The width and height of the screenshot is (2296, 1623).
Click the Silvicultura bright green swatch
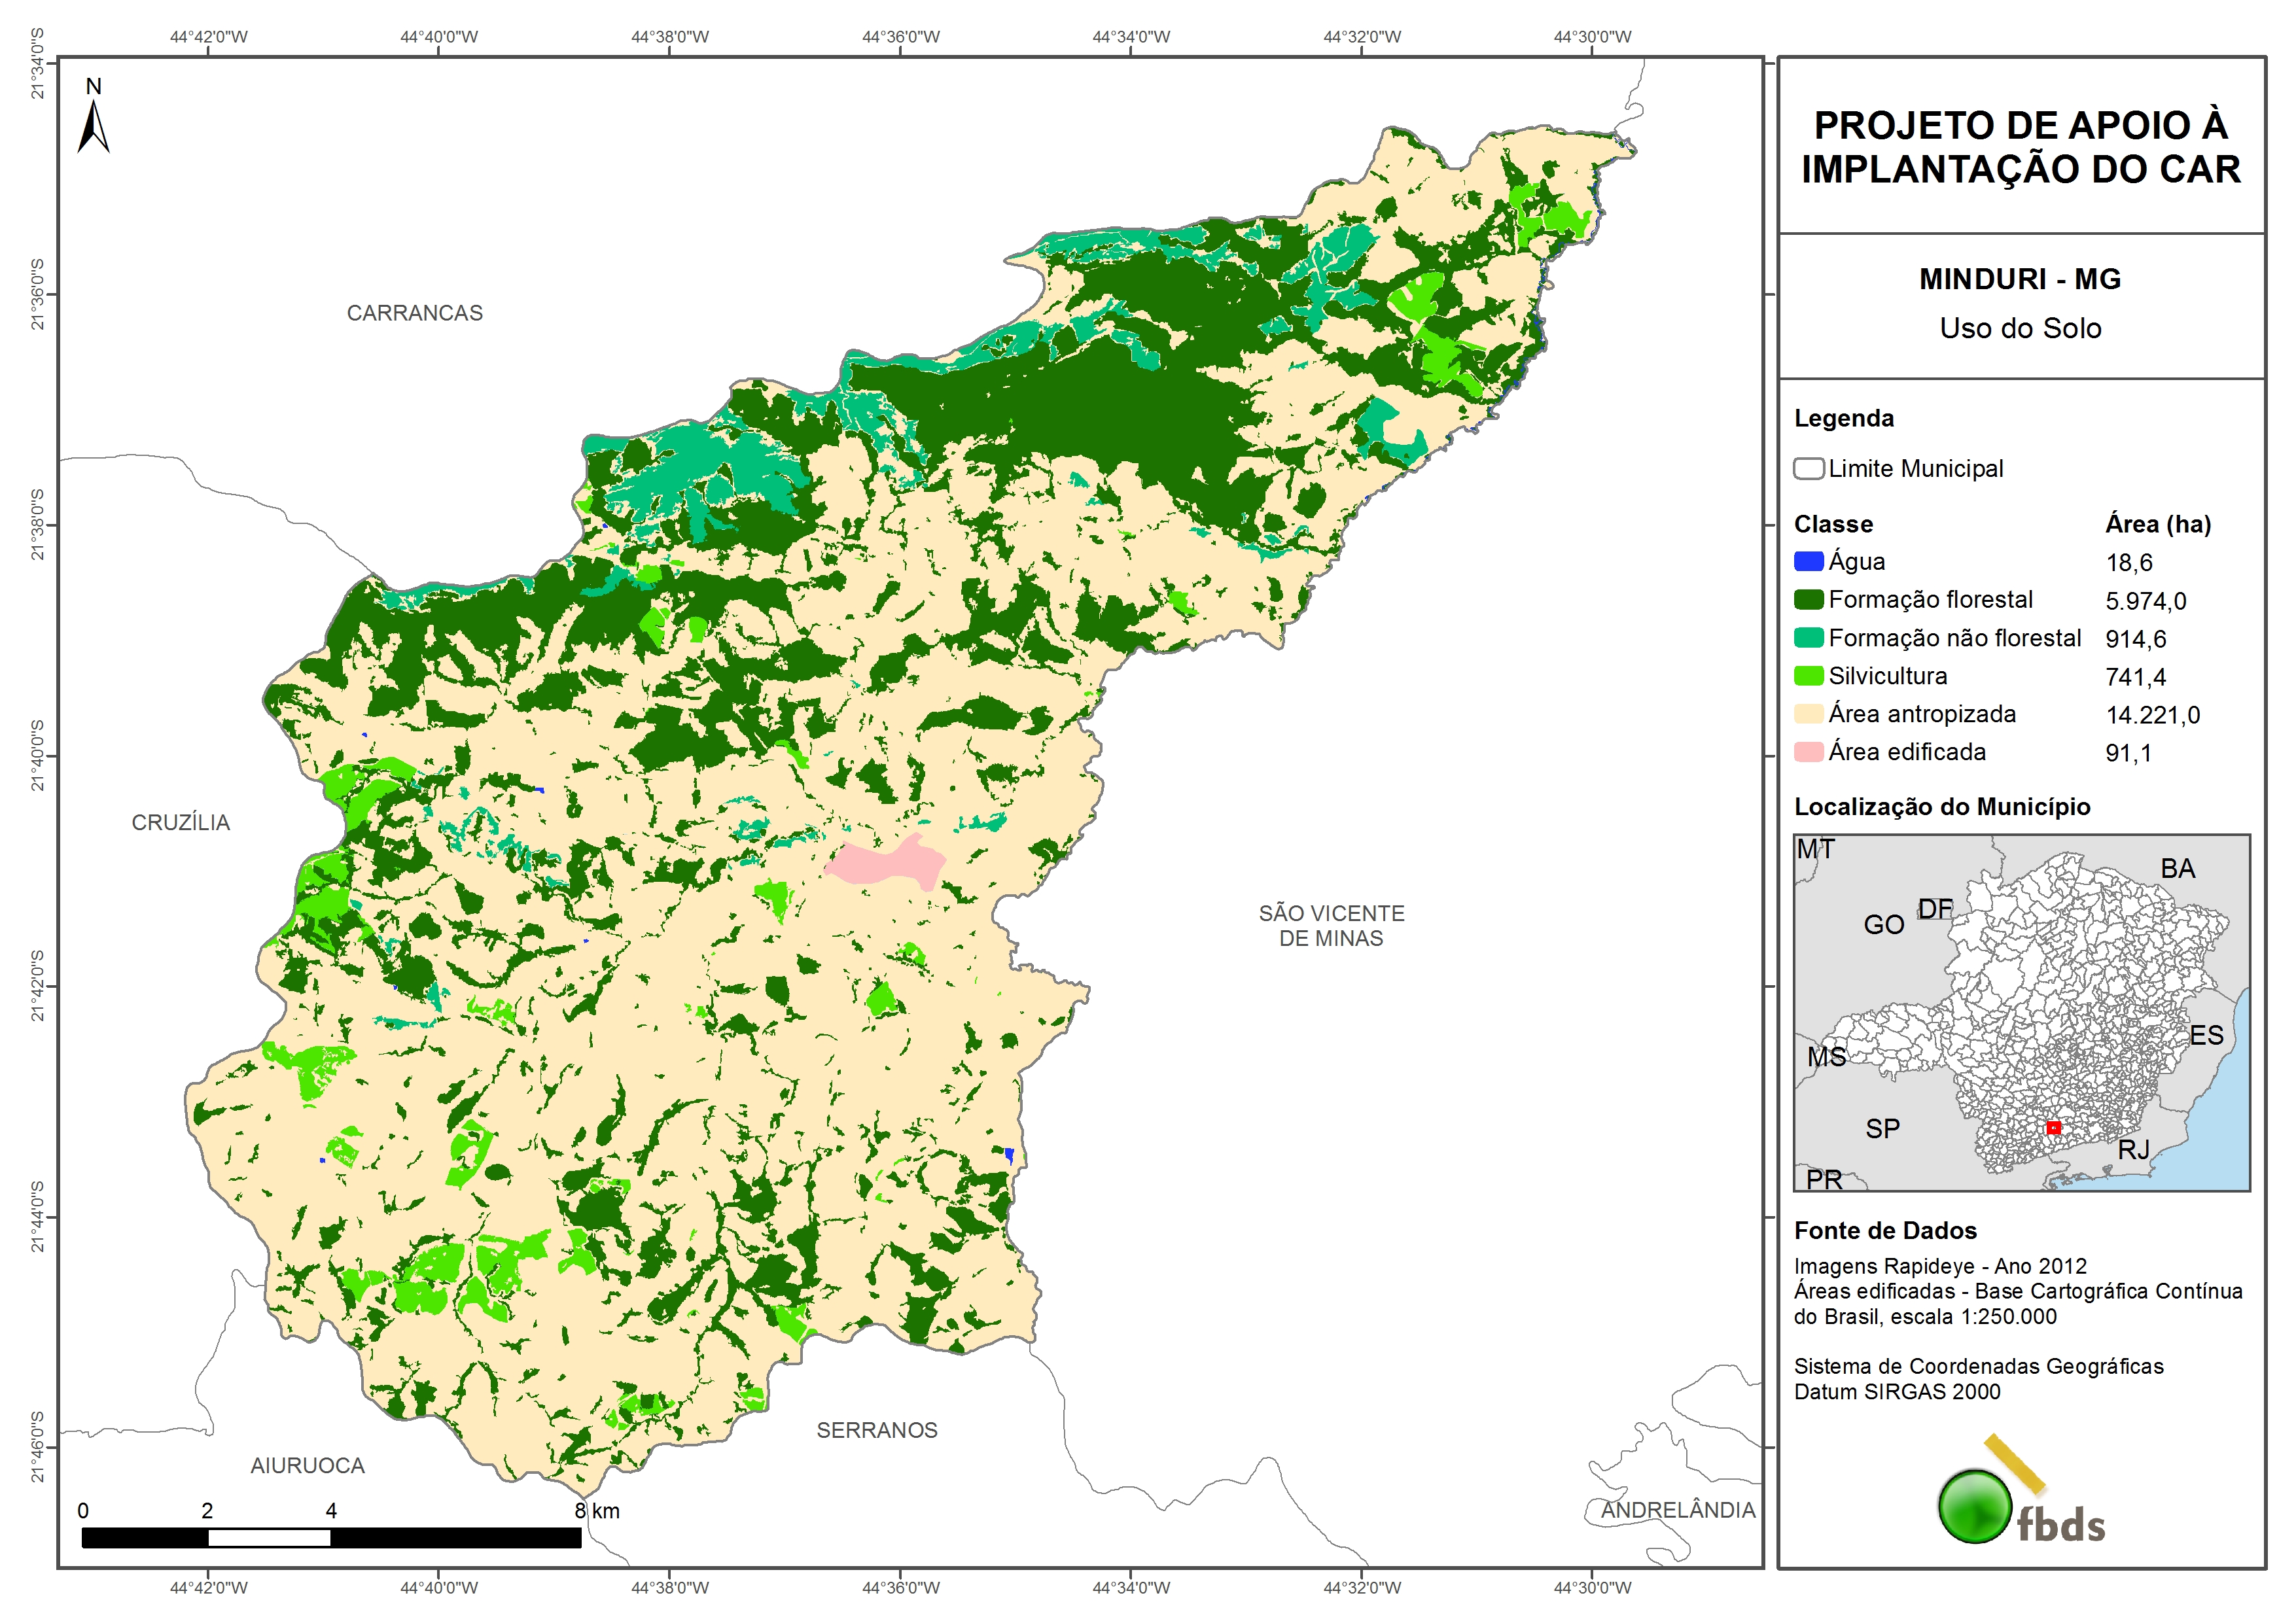pyautogui.click(x=1808, y=675)
